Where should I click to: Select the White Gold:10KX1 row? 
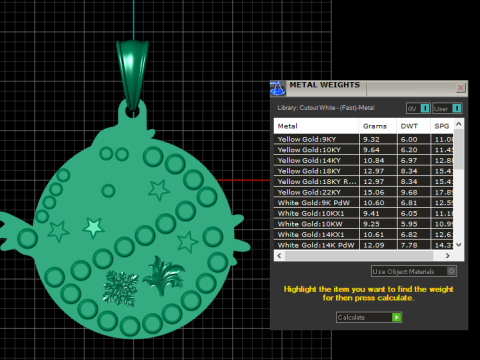coord(364,213)
